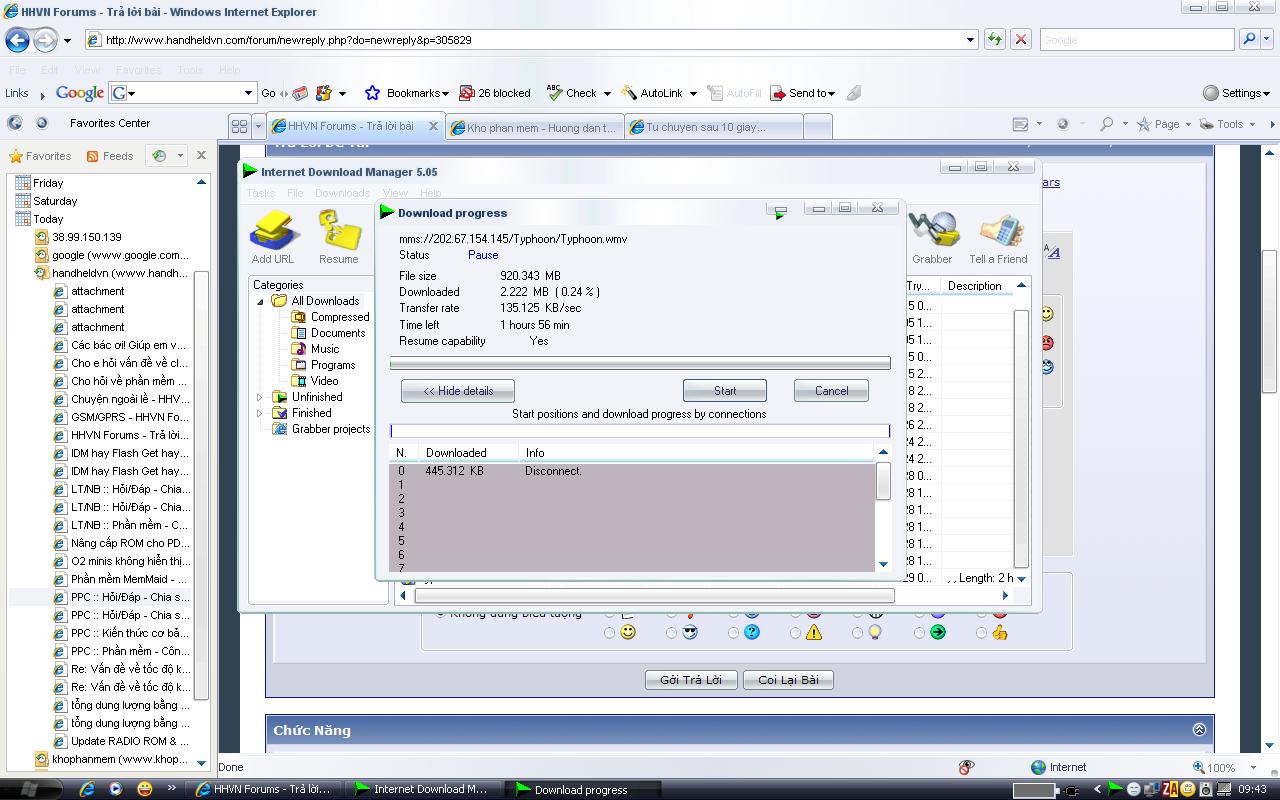The image size is (1280, 800).
Task: Click the download progress bar
Action: point(639,364)
